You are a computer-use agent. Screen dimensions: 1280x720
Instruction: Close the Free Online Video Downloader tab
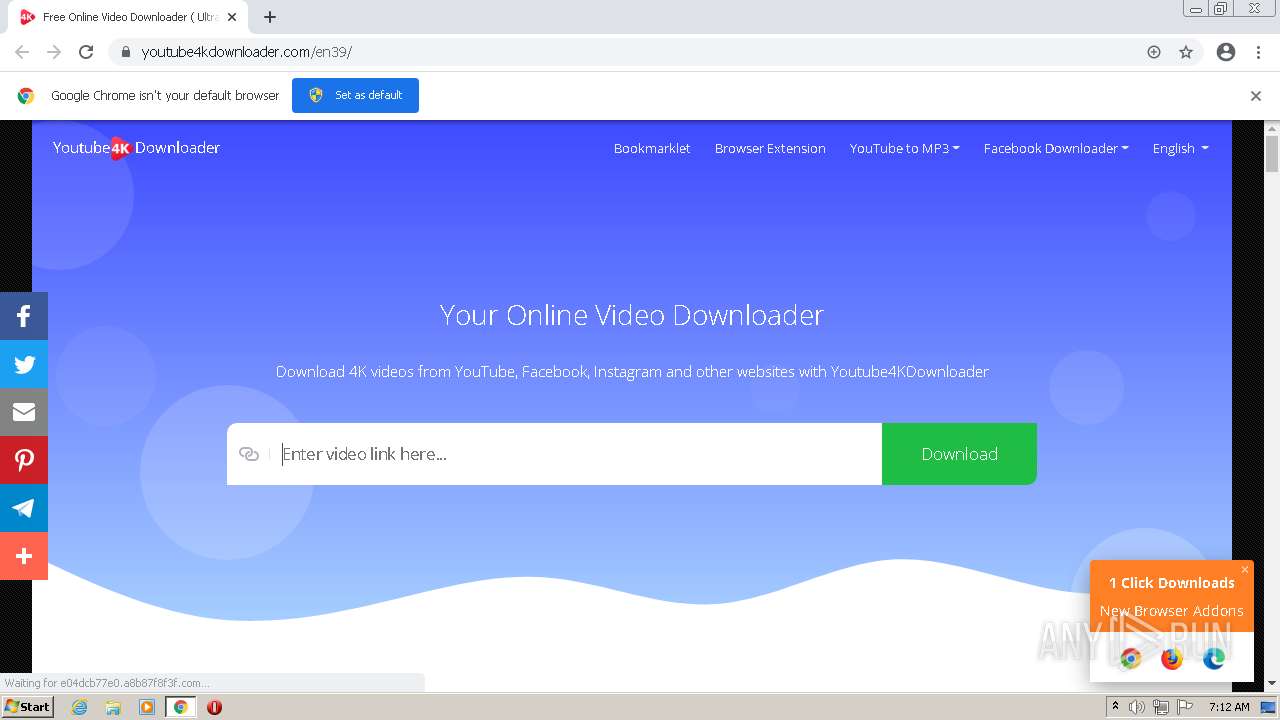point(232,17)
